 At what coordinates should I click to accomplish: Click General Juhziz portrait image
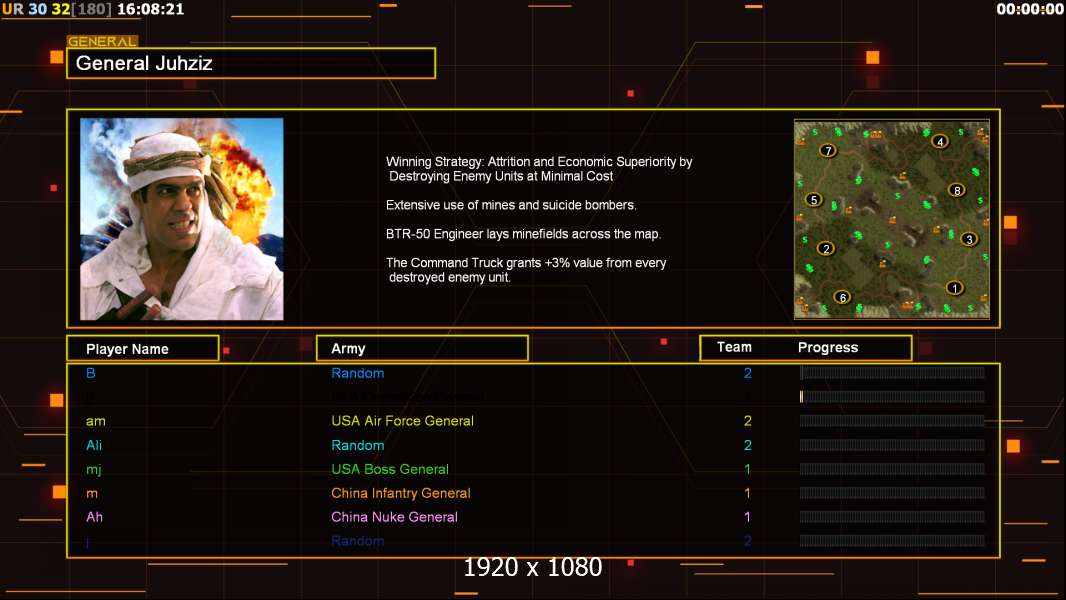pos(182,219)
